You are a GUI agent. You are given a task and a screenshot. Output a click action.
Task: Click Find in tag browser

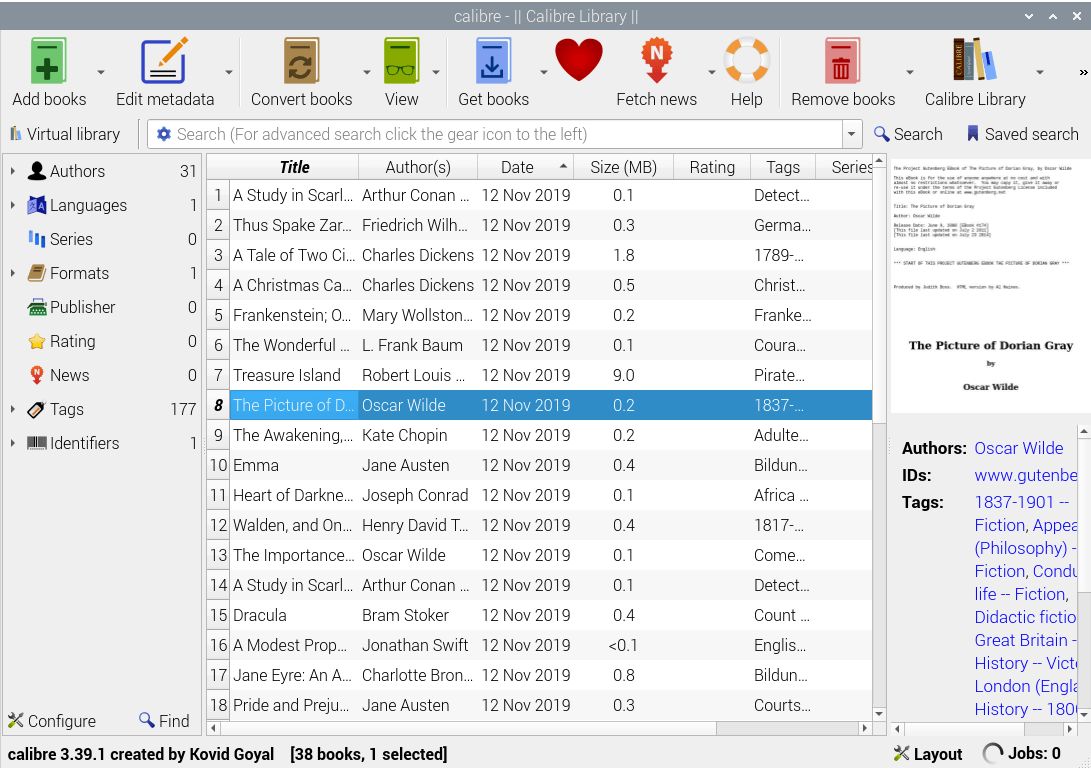click(164, 721)
